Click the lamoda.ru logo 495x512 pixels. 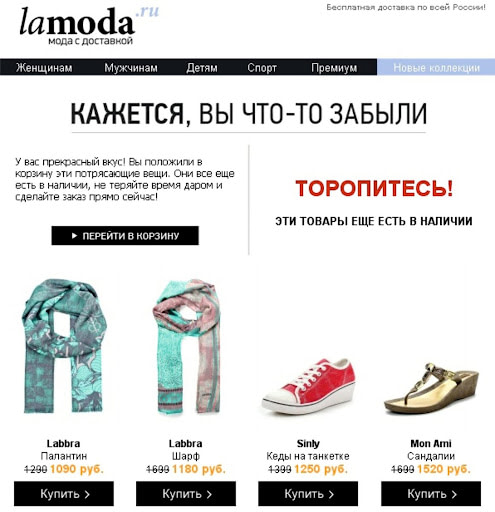(x=89, y=25)
